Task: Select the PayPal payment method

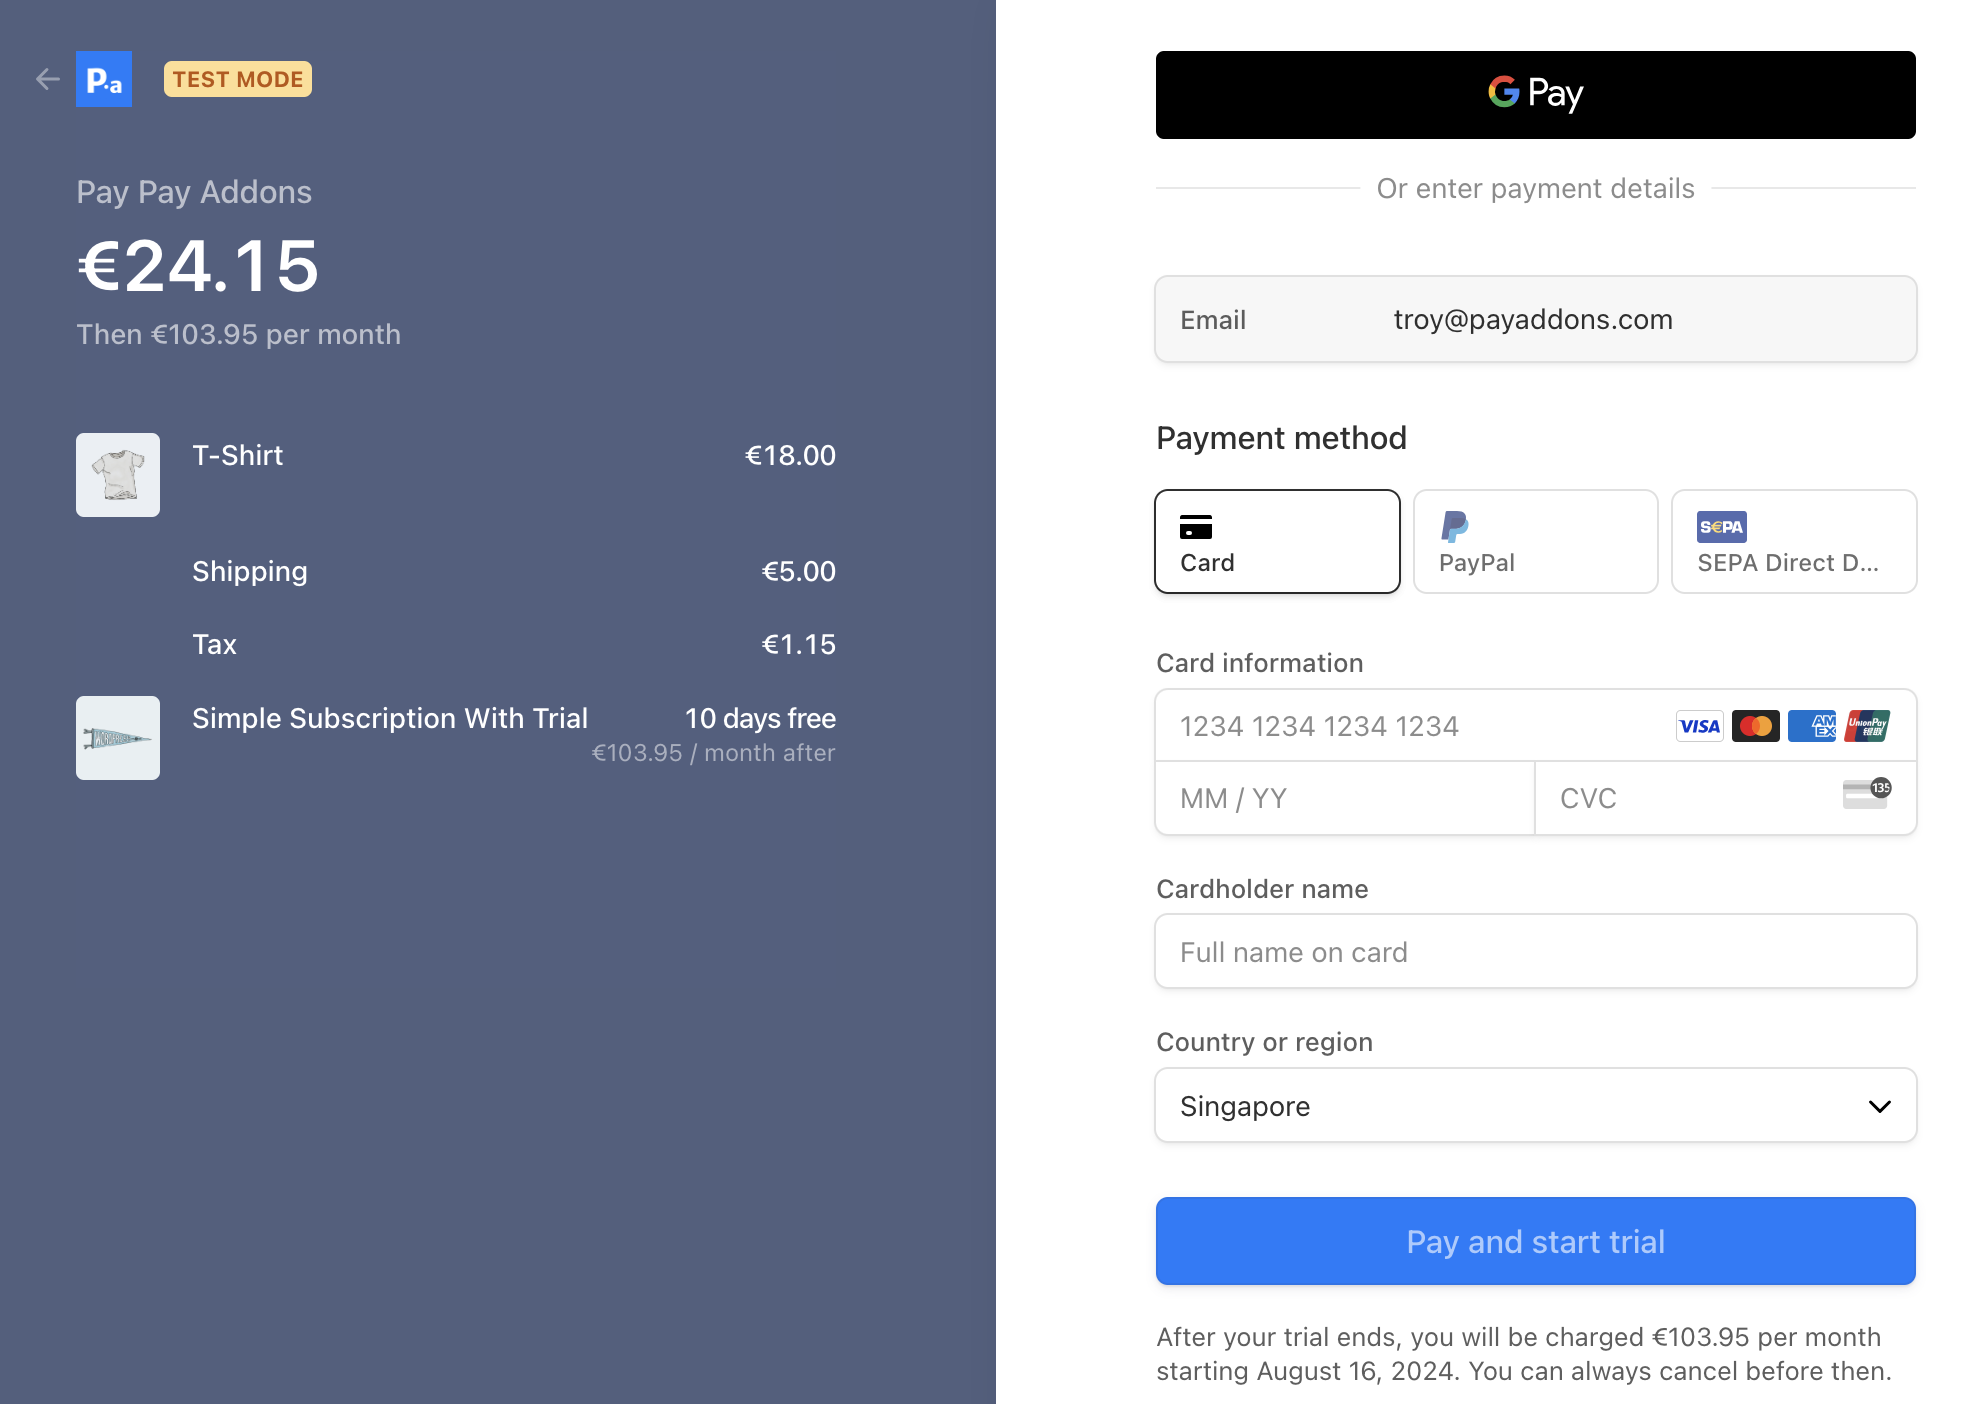Action: [1535, 541]
